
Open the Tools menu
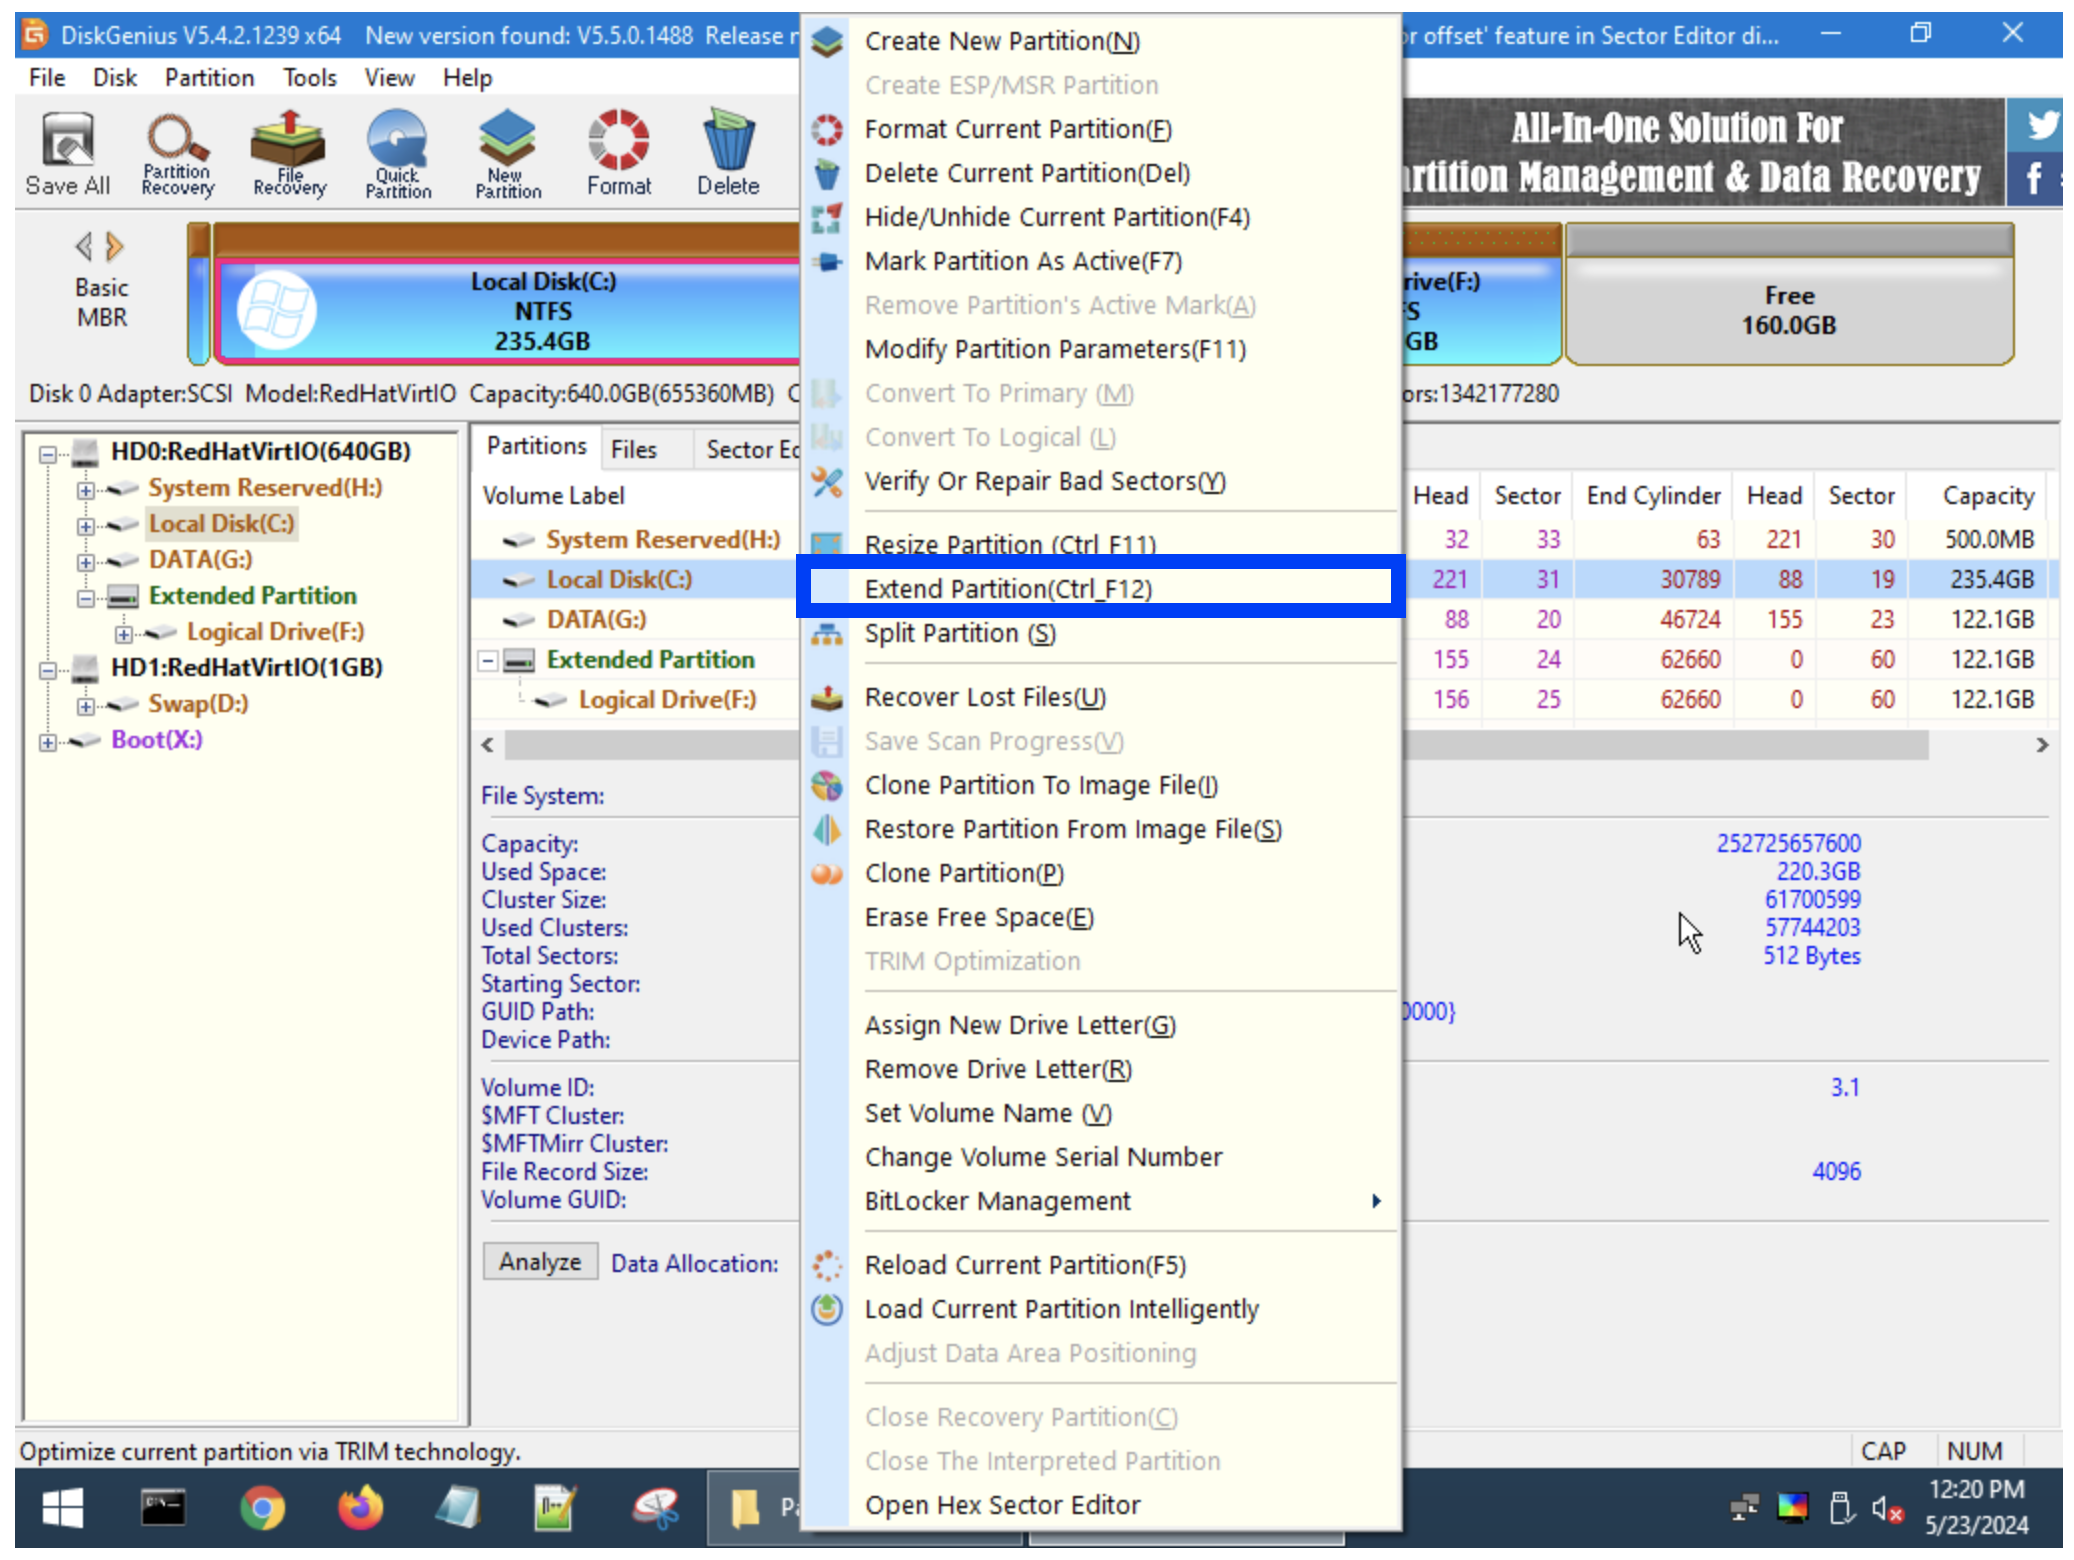pyautogui.click(x=308, y=77)
